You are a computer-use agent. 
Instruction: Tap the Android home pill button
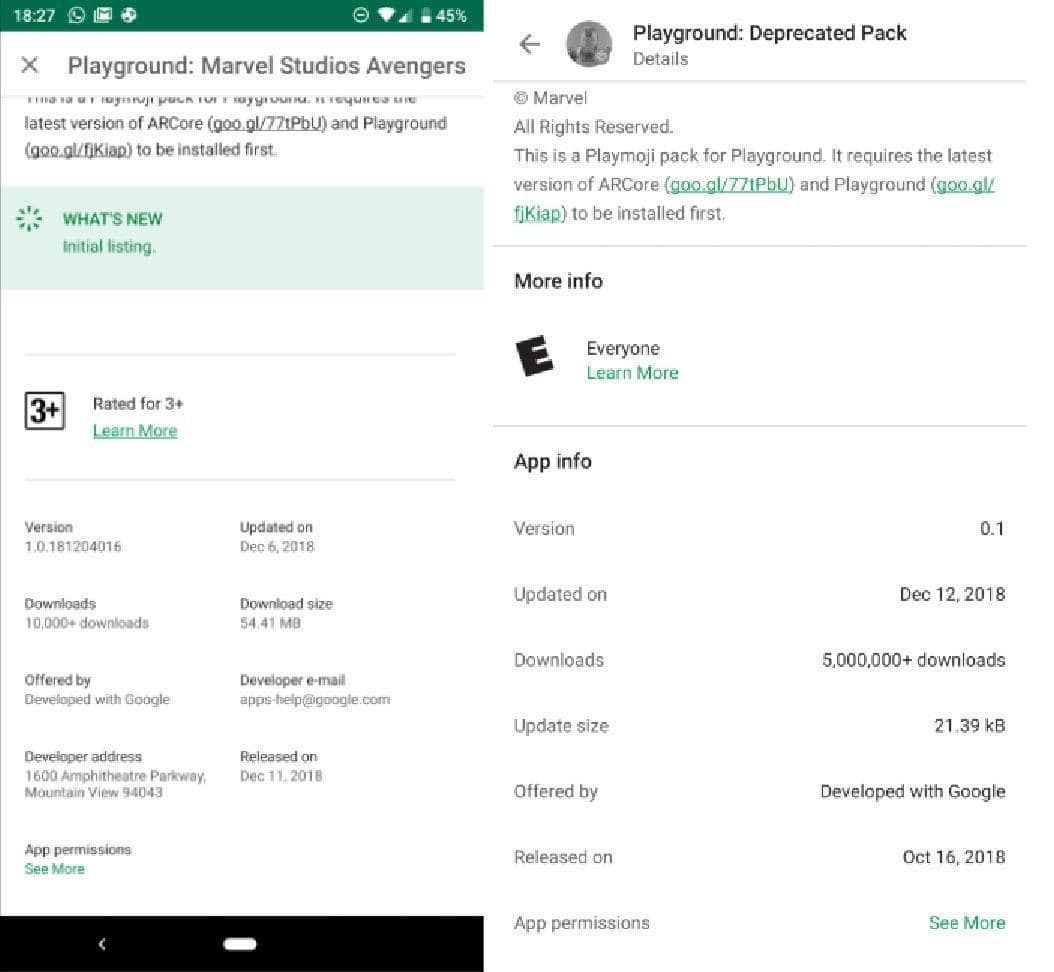coord(240,944)
